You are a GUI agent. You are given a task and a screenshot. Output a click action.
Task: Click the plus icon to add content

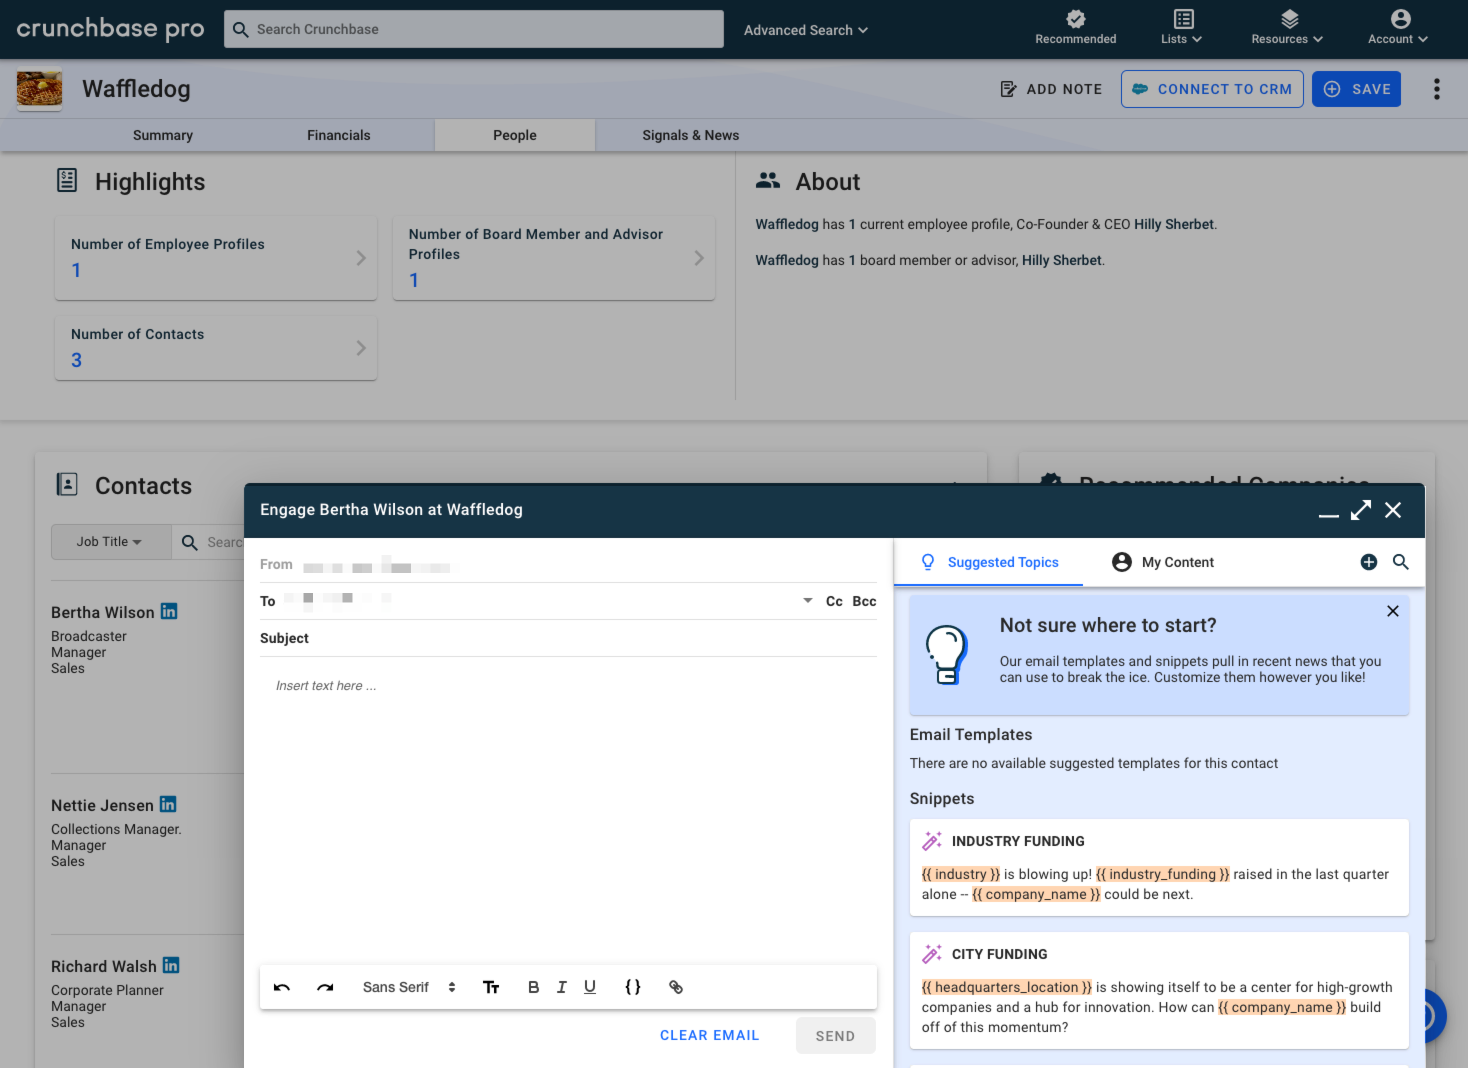tap(1369, 562)
